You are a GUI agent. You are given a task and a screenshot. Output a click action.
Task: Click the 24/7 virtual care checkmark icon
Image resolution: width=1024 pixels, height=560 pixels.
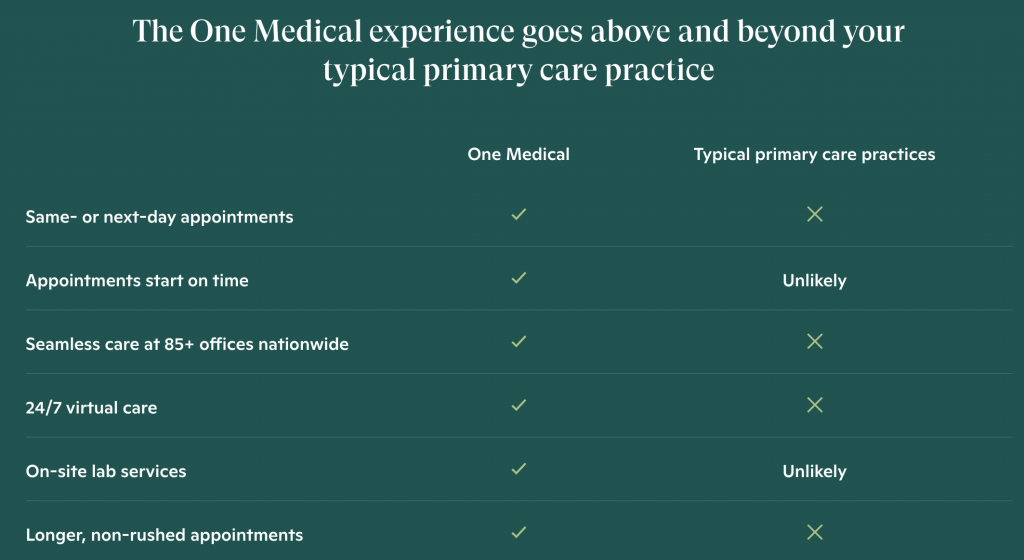(x=519, y=405)
